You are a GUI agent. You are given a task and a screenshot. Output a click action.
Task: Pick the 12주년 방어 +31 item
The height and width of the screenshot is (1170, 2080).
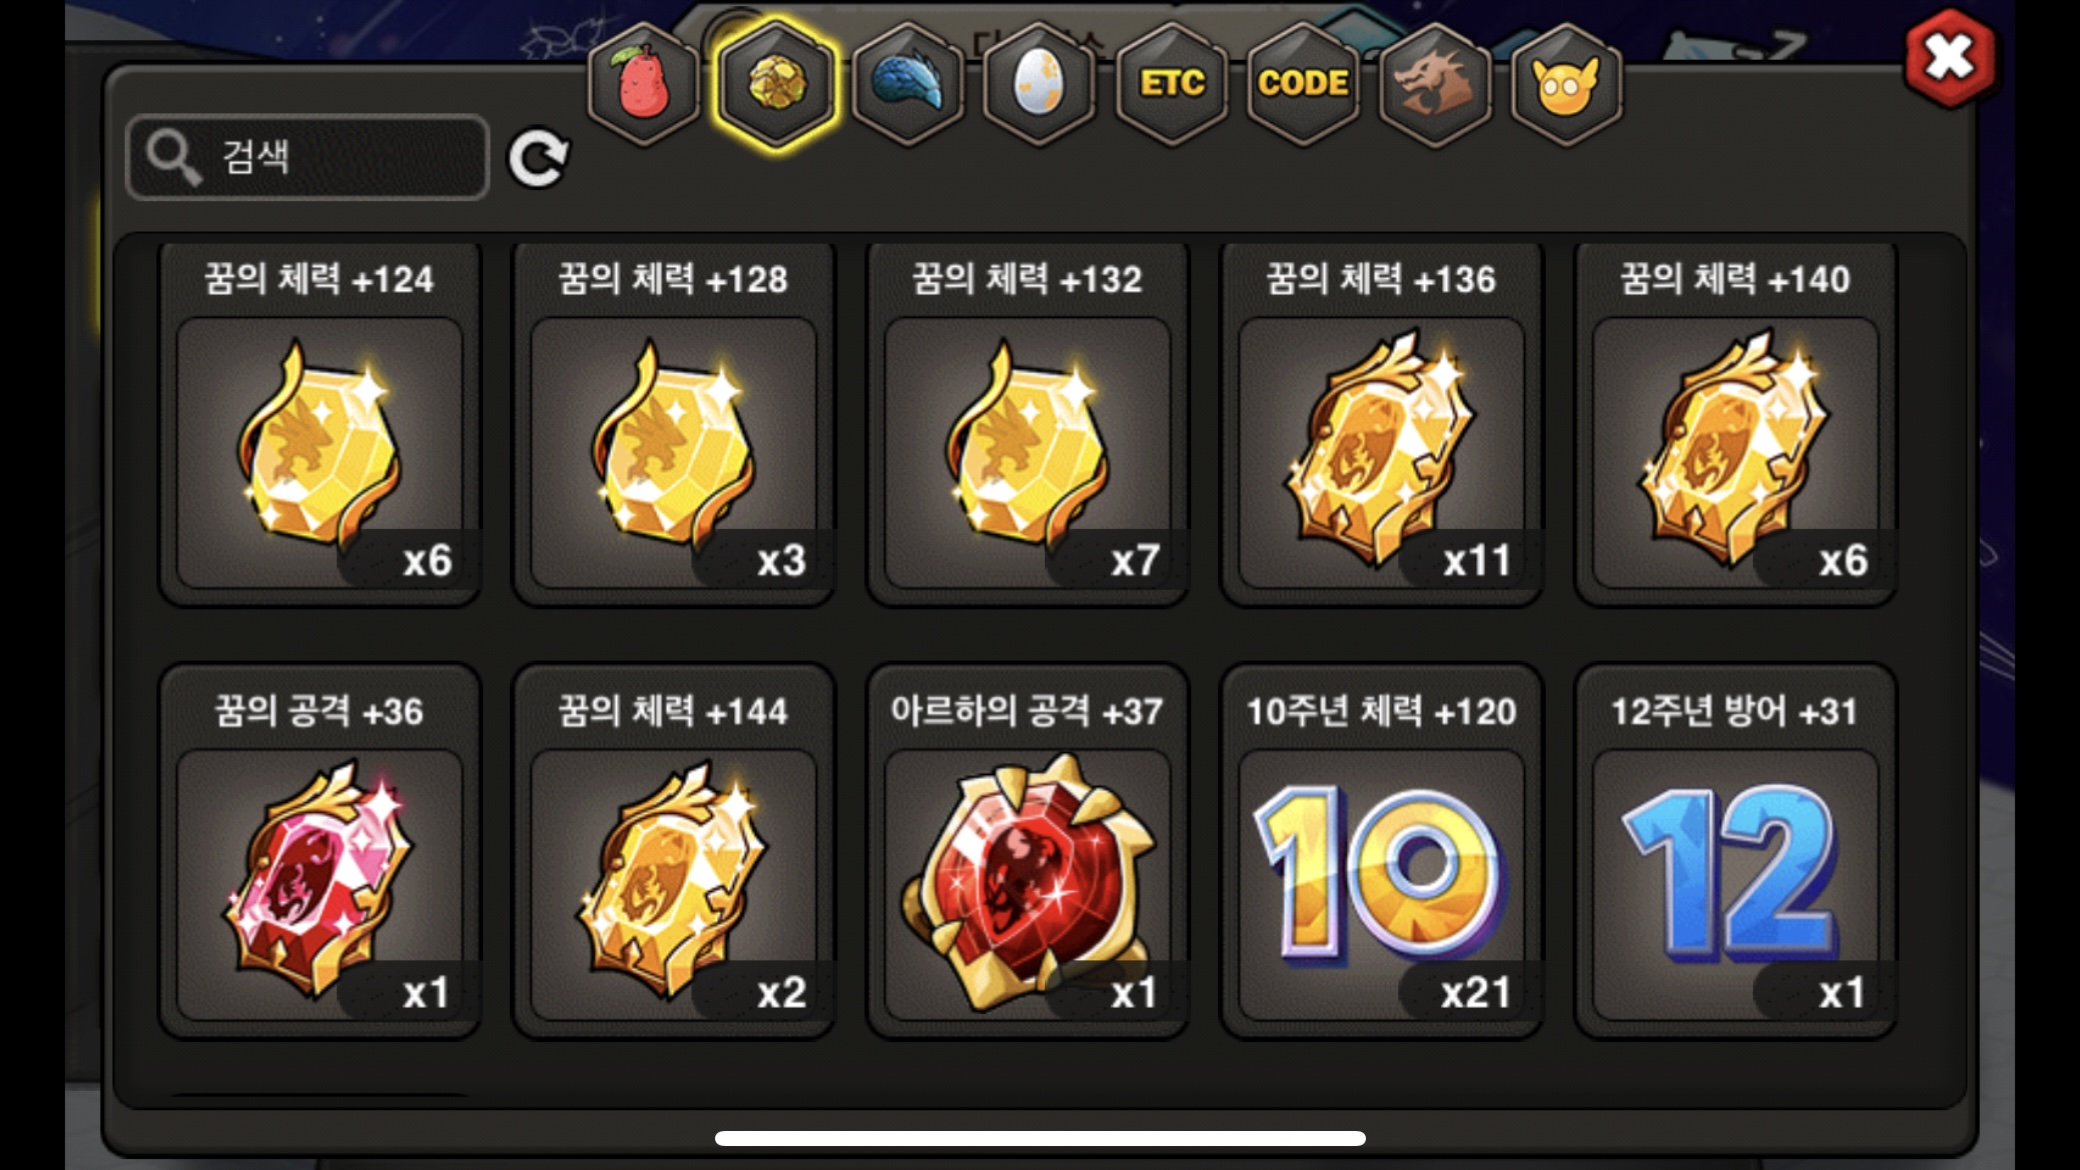1736,851
